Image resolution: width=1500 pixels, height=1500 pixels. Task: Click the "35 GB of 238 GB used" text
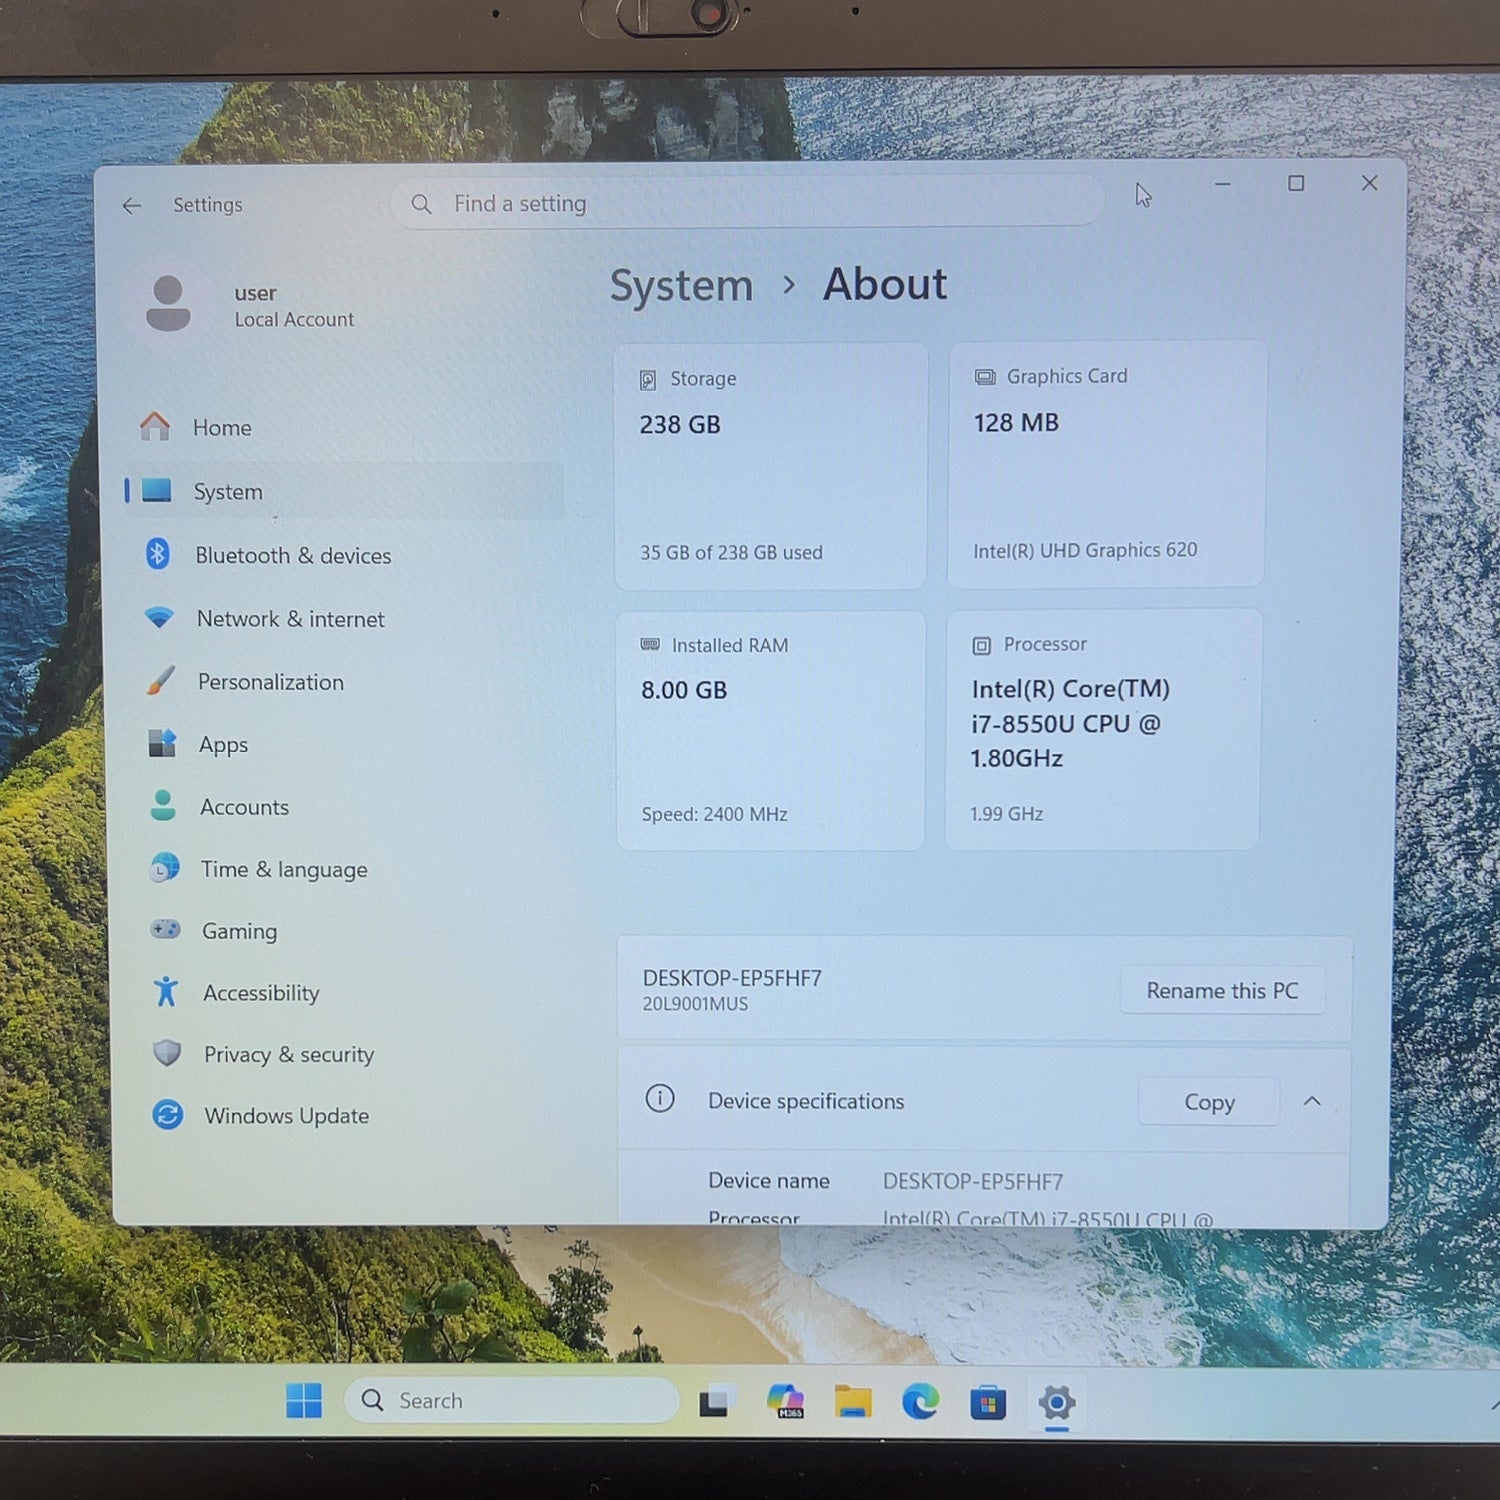point(731,552)
